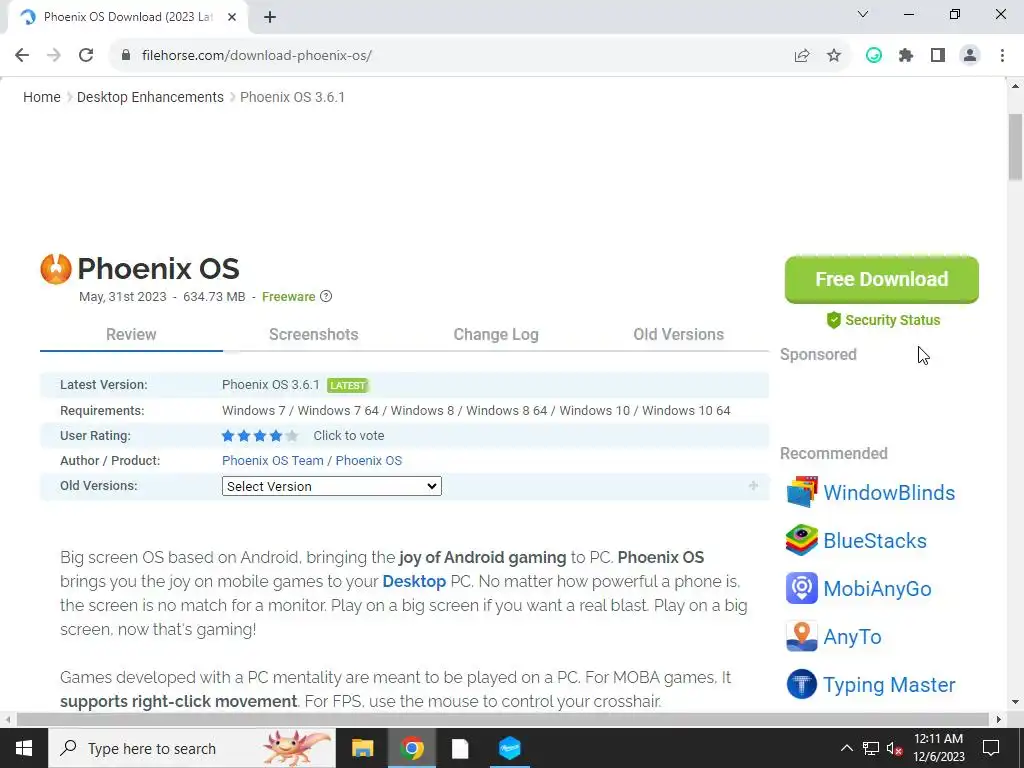Click the forward navigation arrow
The height and width of the screenshot is (768, 1024).
tap(54, 56)
